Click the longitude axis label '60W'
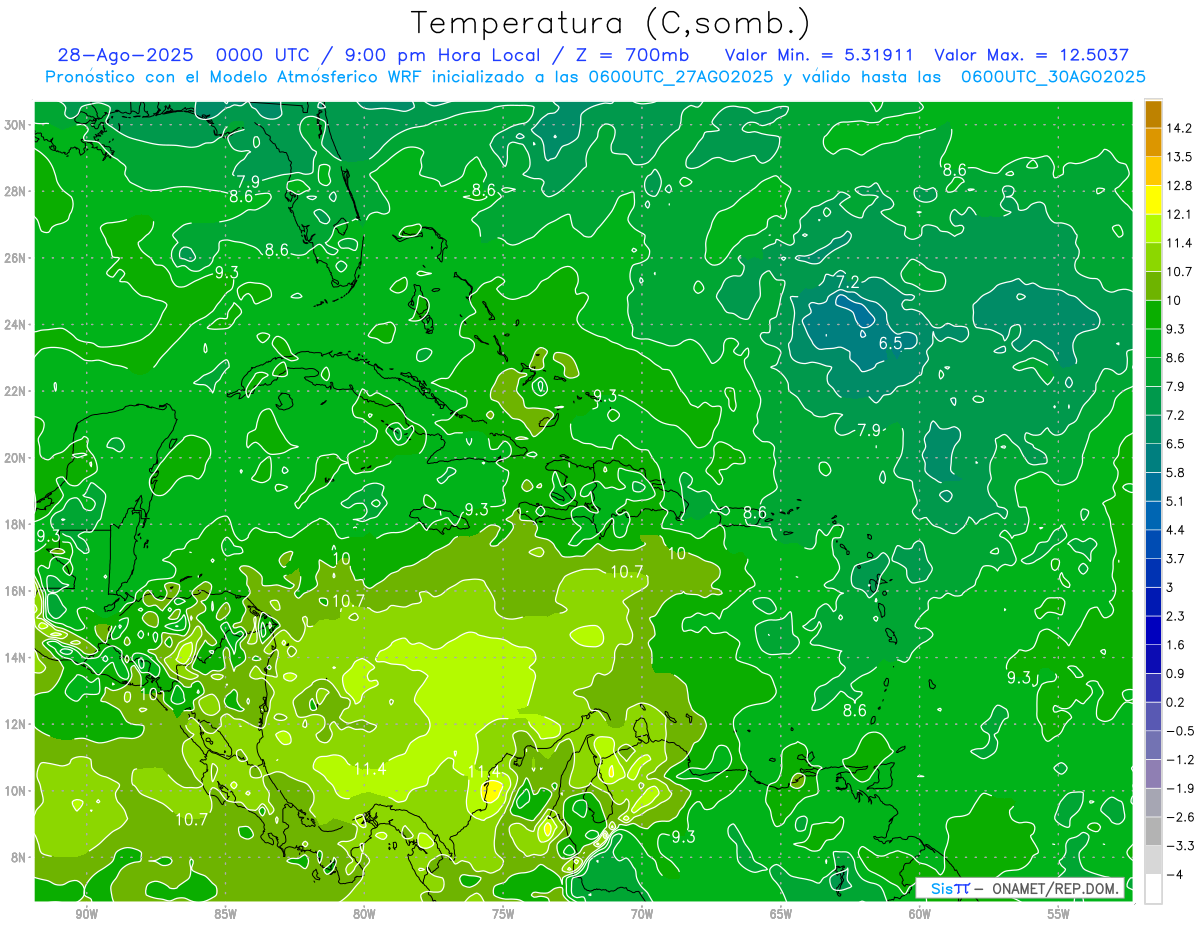This screenshot has width=1200, height=927. click(x=920, y=914)
